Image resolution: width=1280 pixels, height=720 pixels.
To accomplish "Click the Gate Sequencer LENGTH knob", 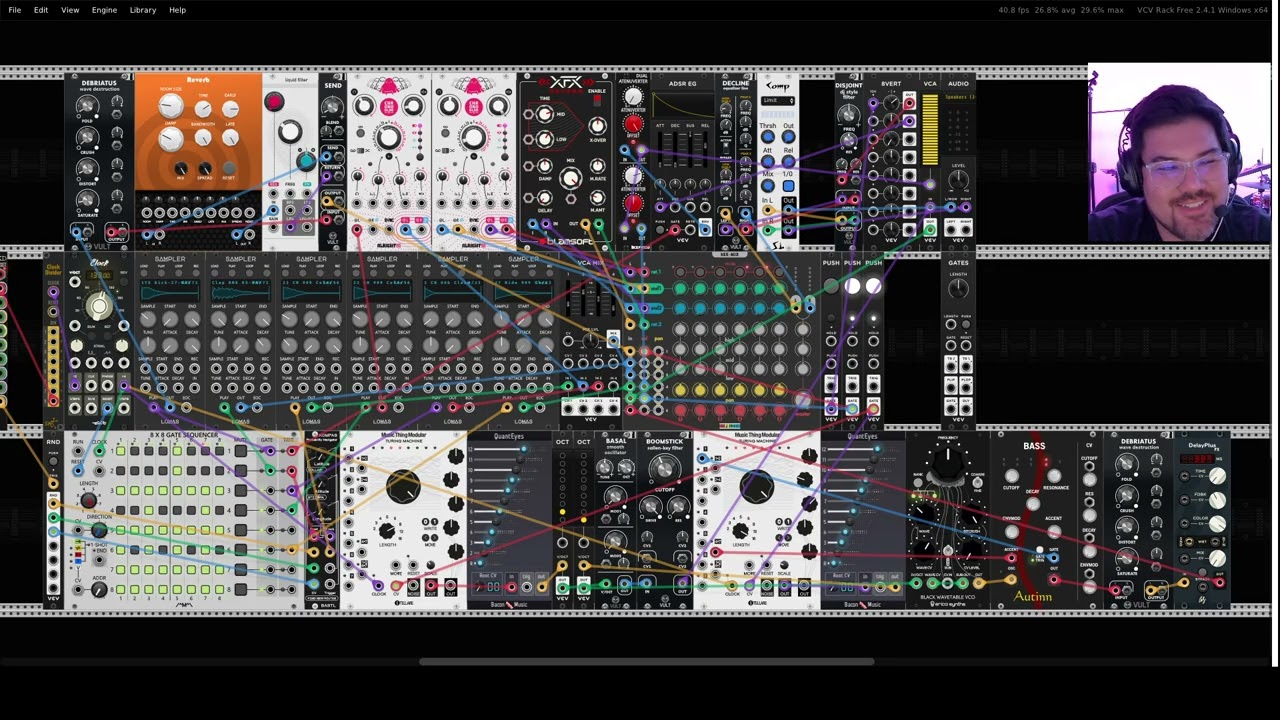I will pyautogui.click(x=88, y=501).
